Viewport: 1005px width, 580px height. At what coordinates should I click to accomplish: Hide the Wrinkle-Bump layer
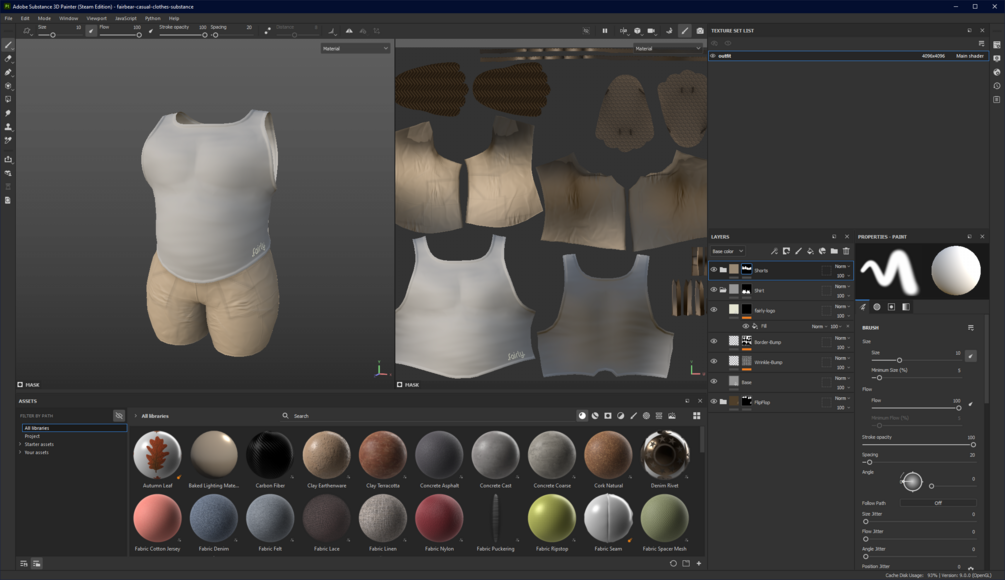point(713,361)
